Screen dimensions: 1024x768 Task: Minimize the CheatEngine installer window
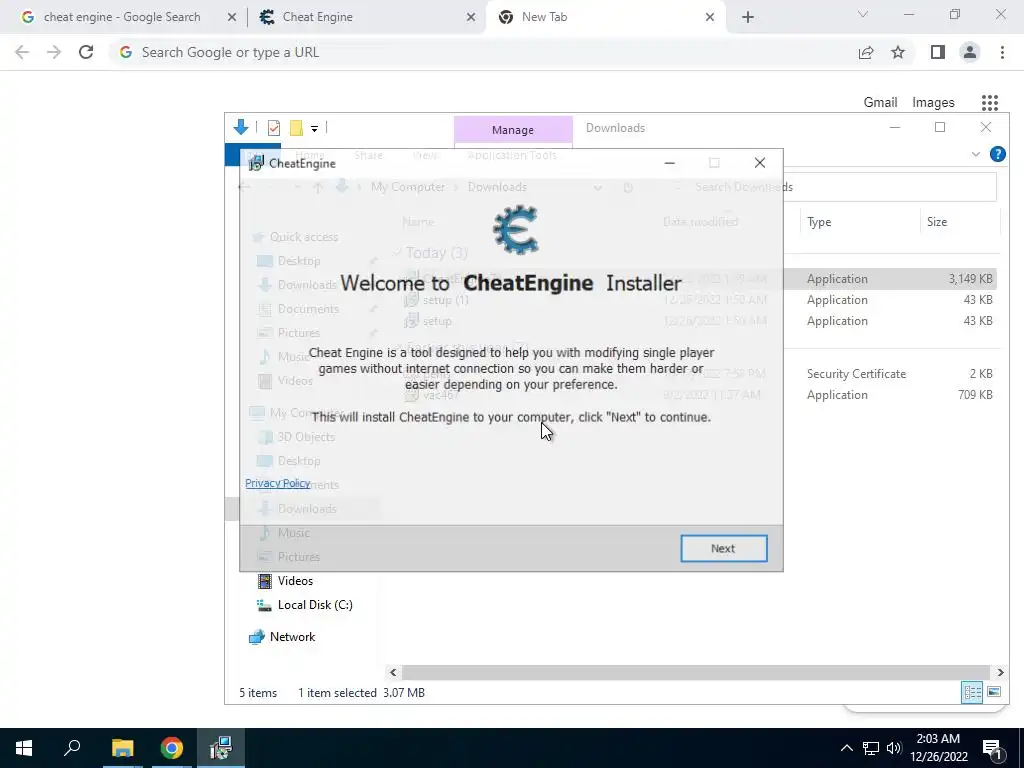coord(669,163)
